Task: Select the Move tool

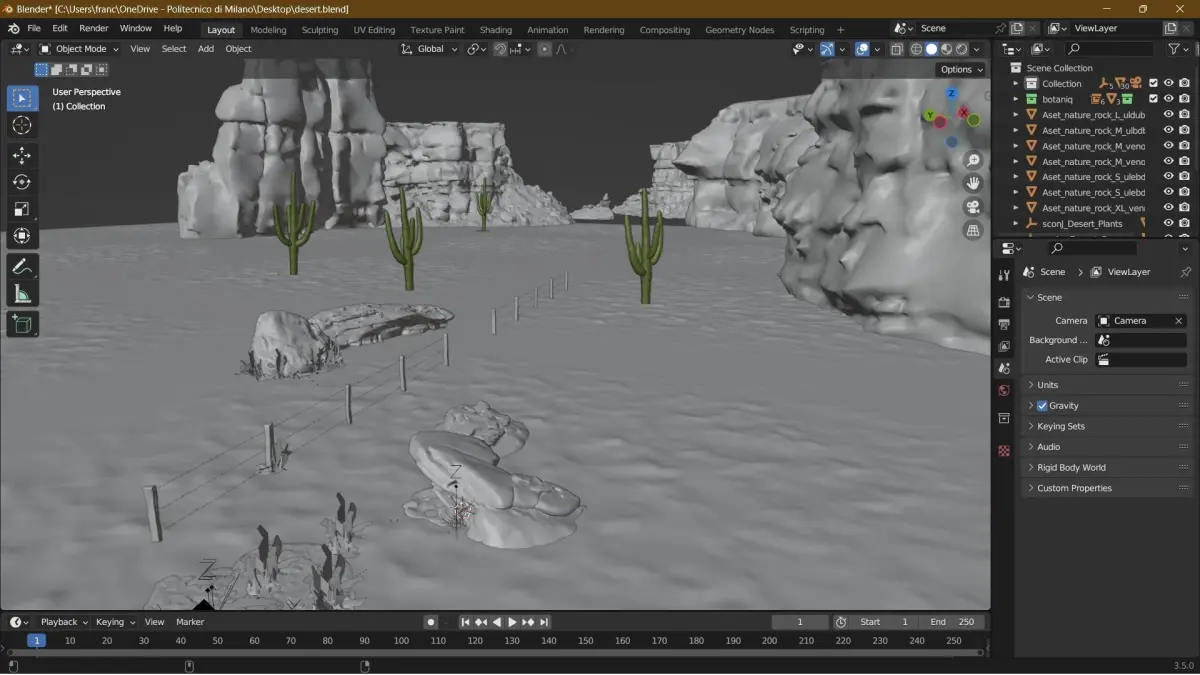Action: (22, 155)
